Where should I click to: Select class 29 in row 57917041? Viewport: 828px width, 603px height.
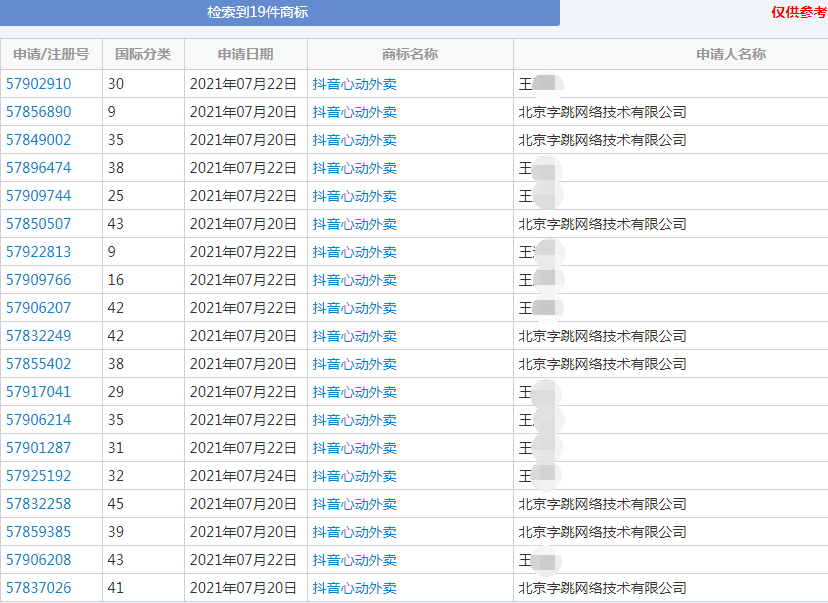pos(116,392)
